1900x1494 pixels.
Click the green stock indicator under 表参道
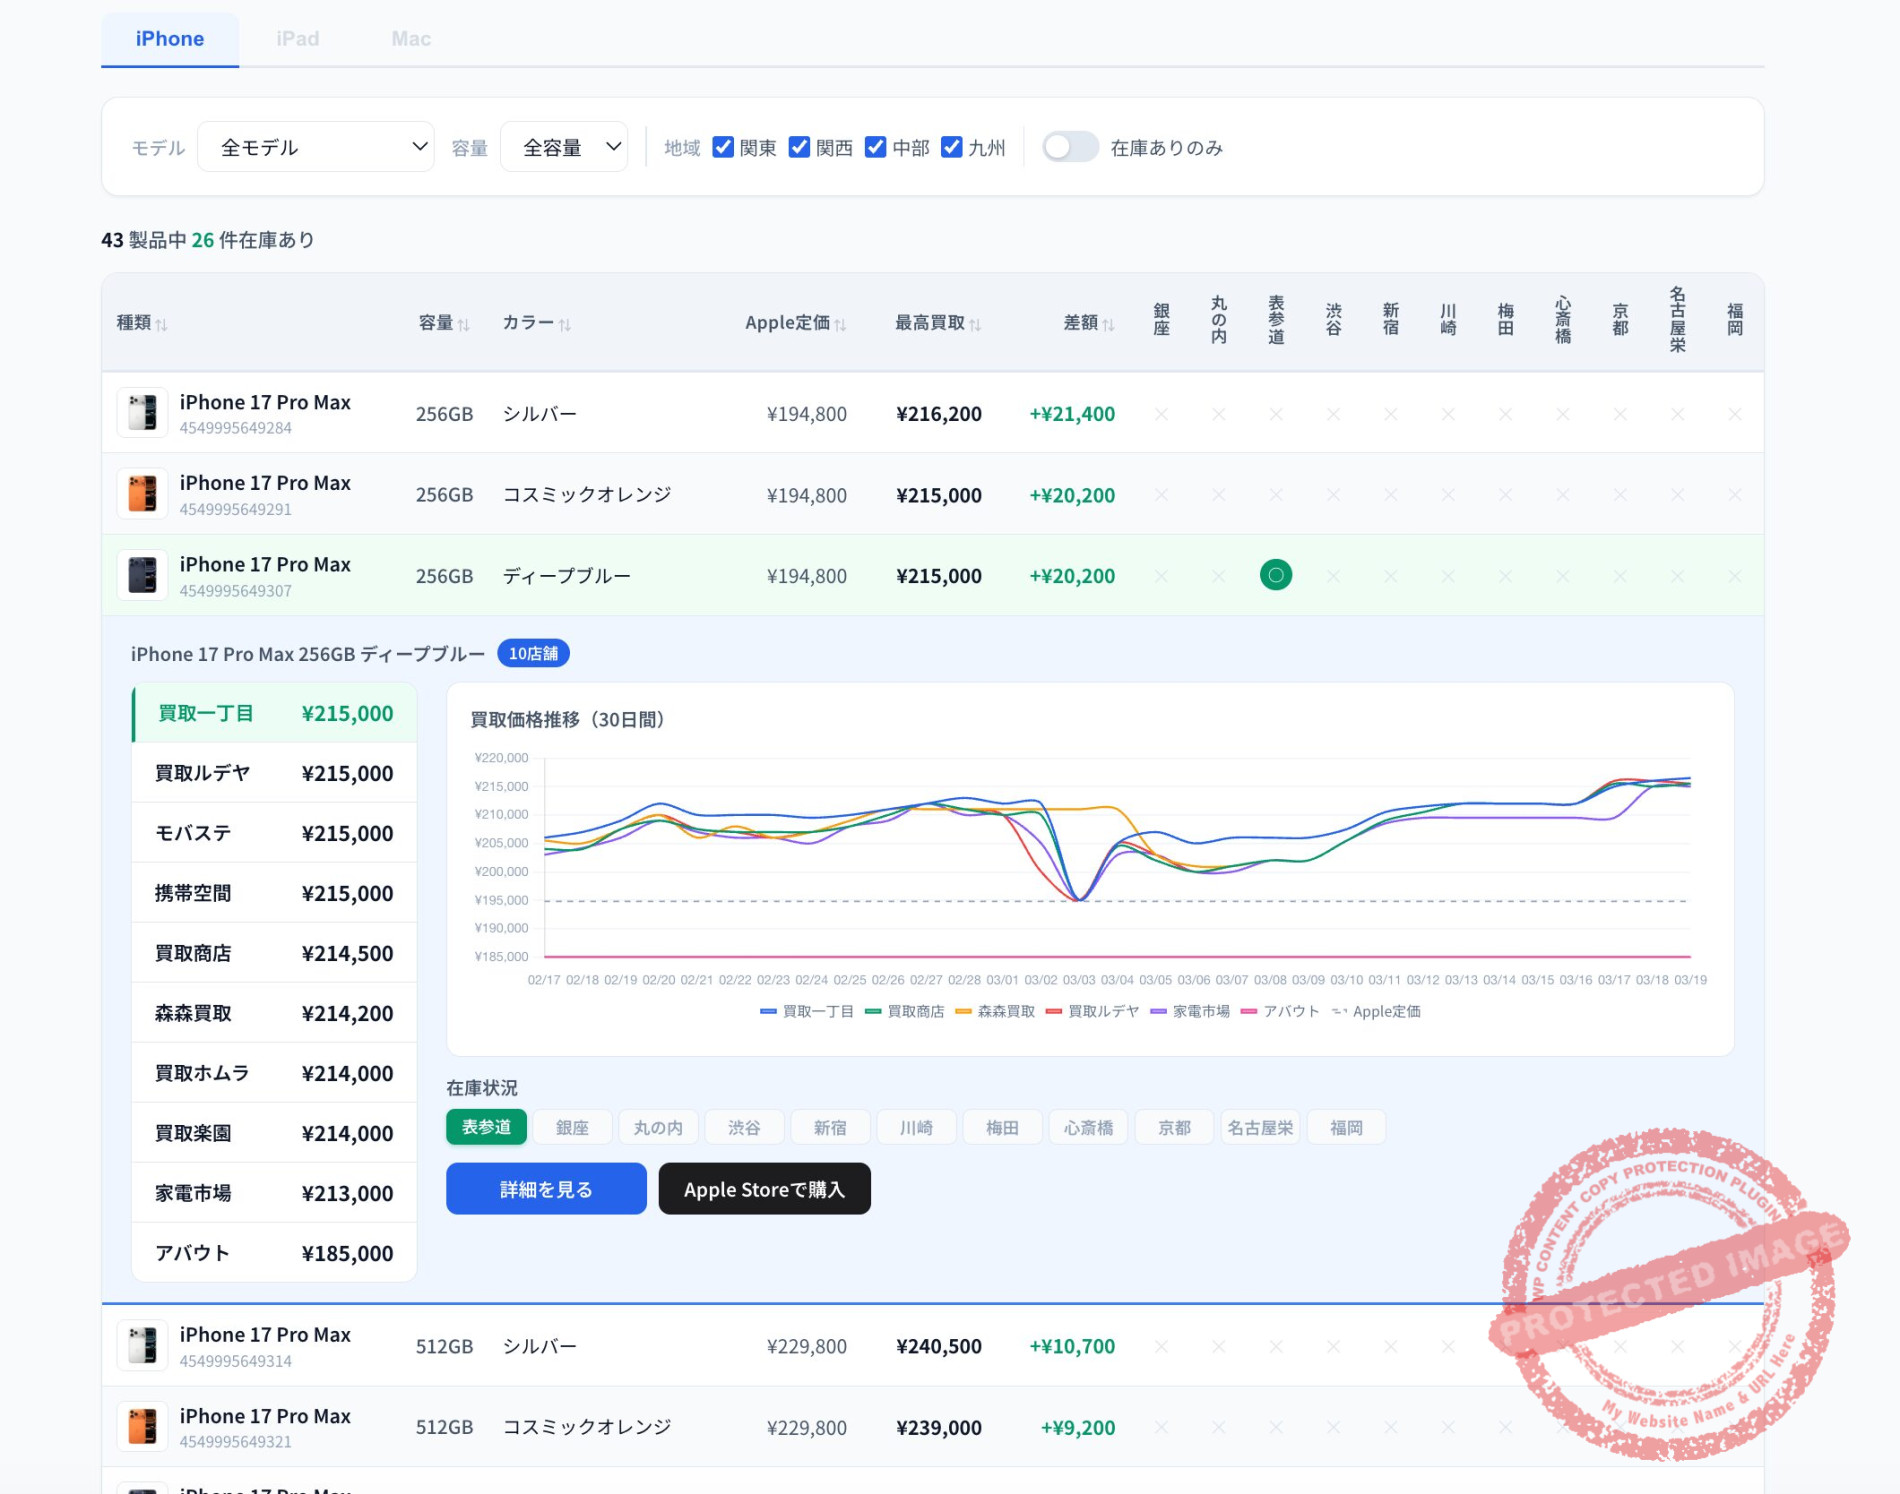point(1275,575)
